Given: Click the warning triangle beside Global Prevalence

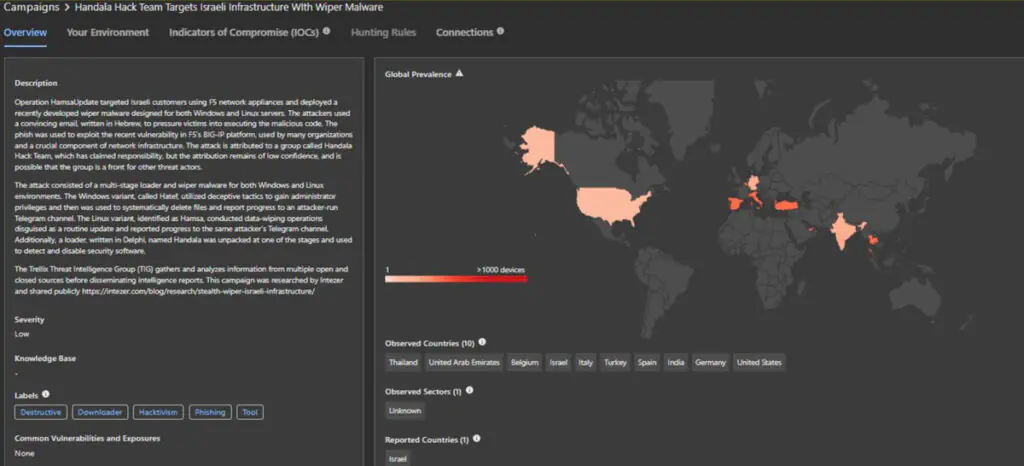Looking at the screenshot, I should (x=460, y=74).
